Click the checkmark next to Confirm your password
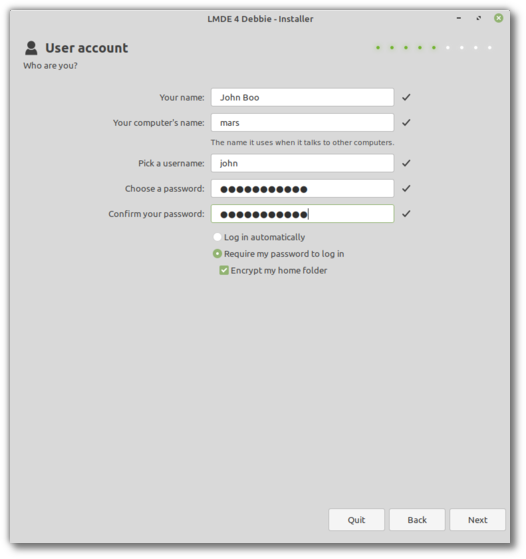Screen dimensions: 526x559 pos(406,214)
